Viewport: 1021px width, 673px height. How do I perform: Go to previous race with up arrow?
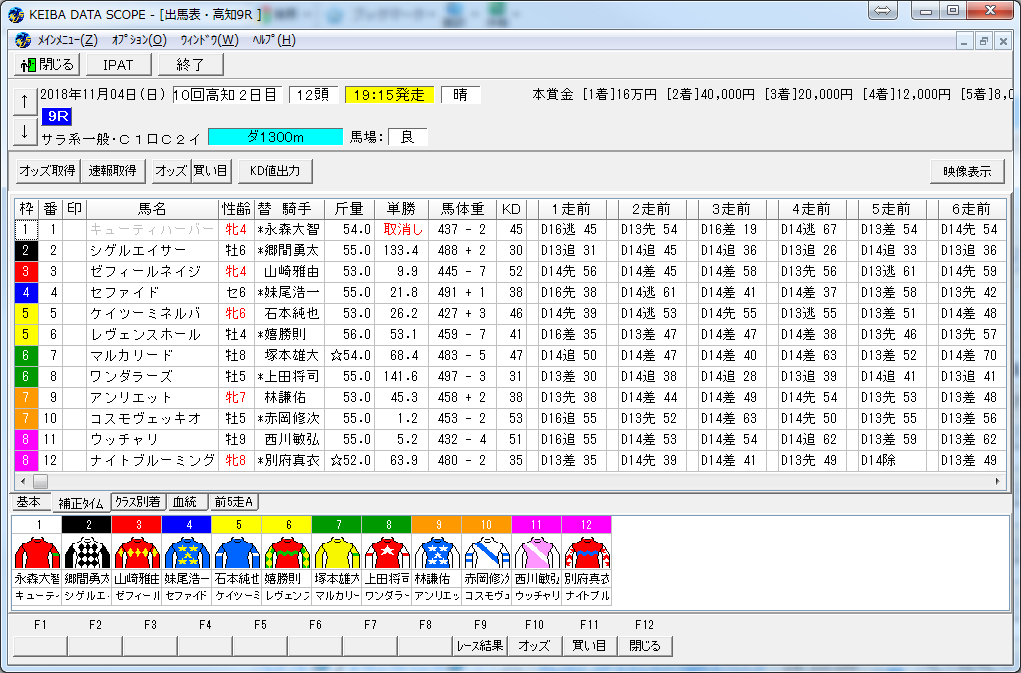[x=25, y=101]
